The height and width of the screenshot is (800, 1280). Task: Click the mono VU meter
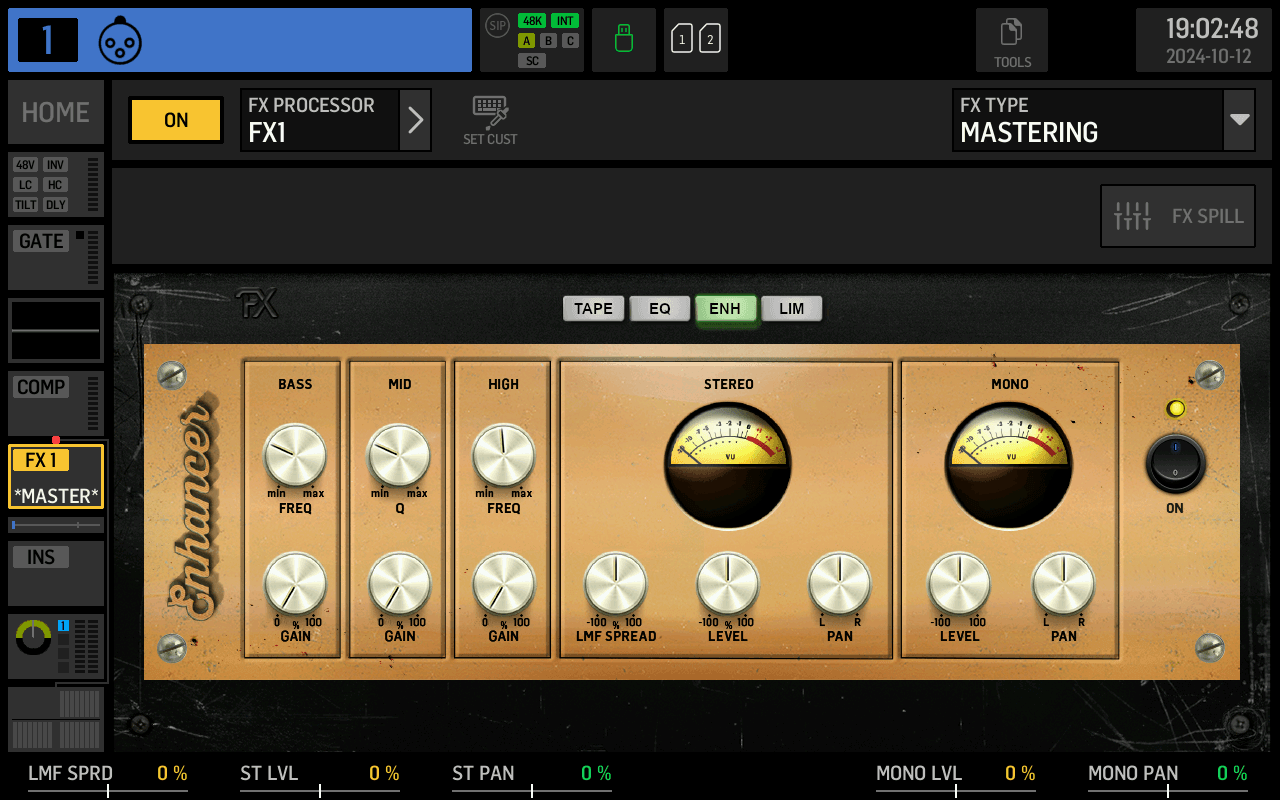point(1010,465)
